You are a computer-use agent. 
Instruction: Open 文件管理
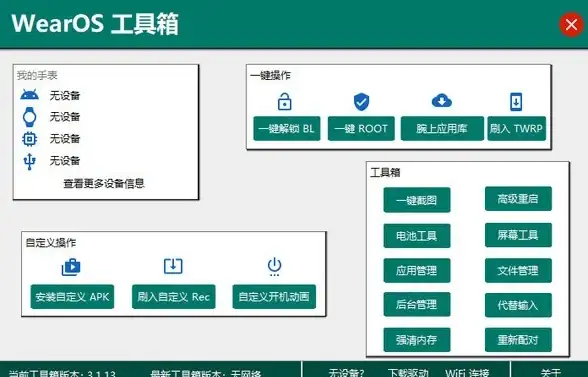coord(518,270)
